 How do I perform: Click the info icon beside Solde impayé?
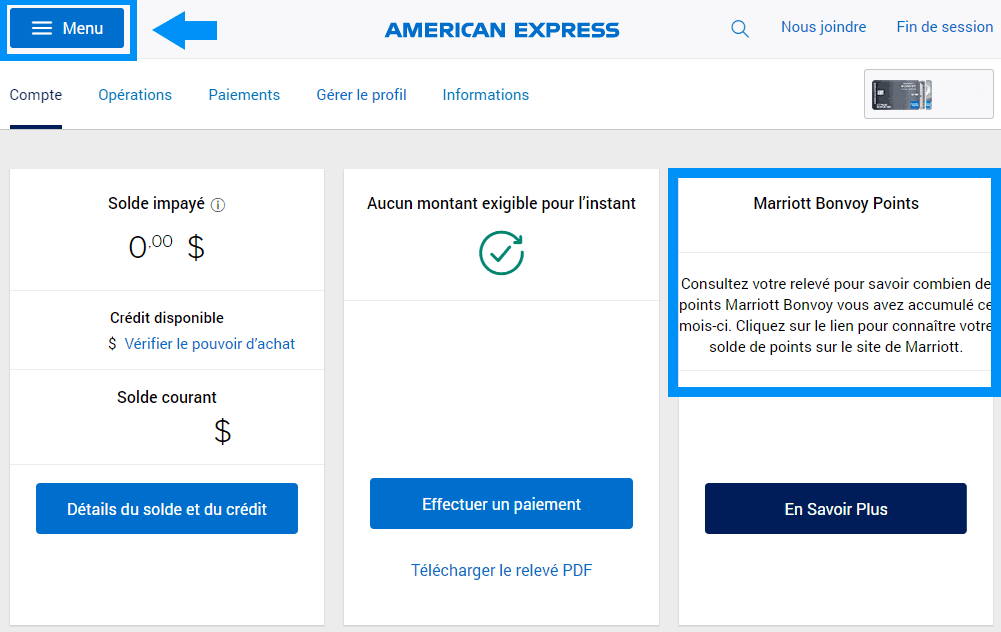click(221, 204)
